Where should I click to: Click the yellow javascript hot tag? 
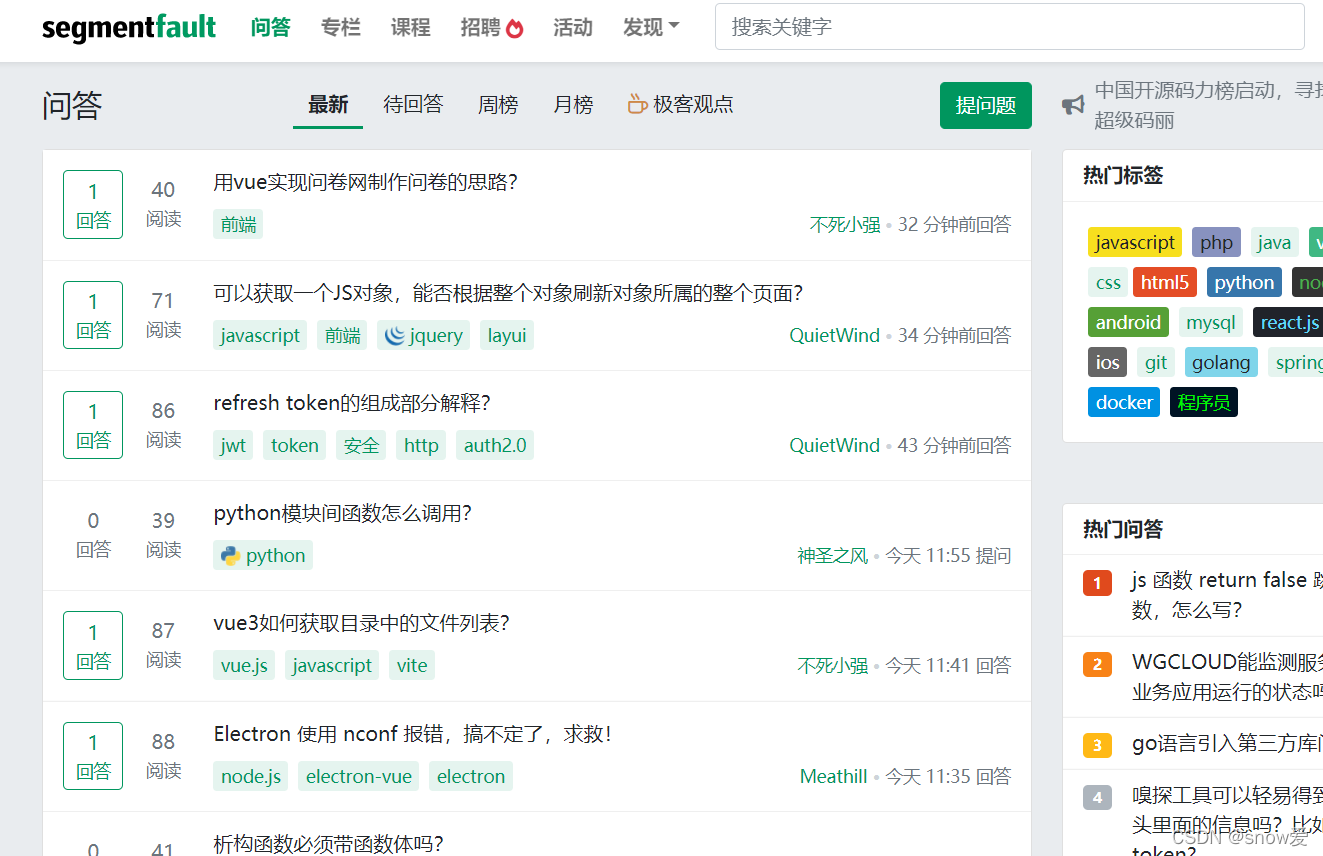pyautogui.click(x=1135, y=242)
